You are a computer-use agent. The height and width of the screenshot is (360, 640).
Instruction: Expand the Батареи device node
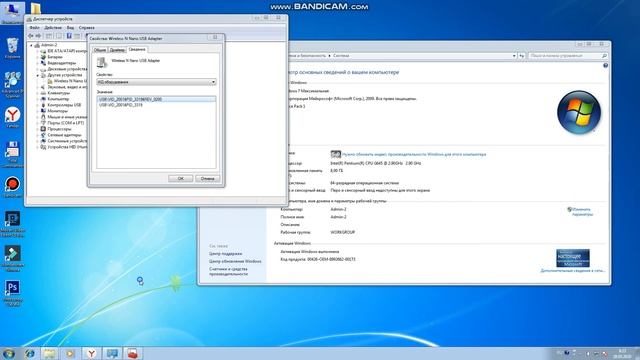tap(38, 57)
